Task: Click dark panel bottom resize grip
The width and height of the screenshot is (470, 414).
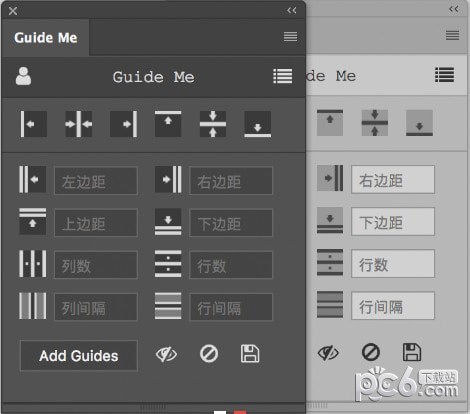Action: pyautogui.click(x=153, y=407)
